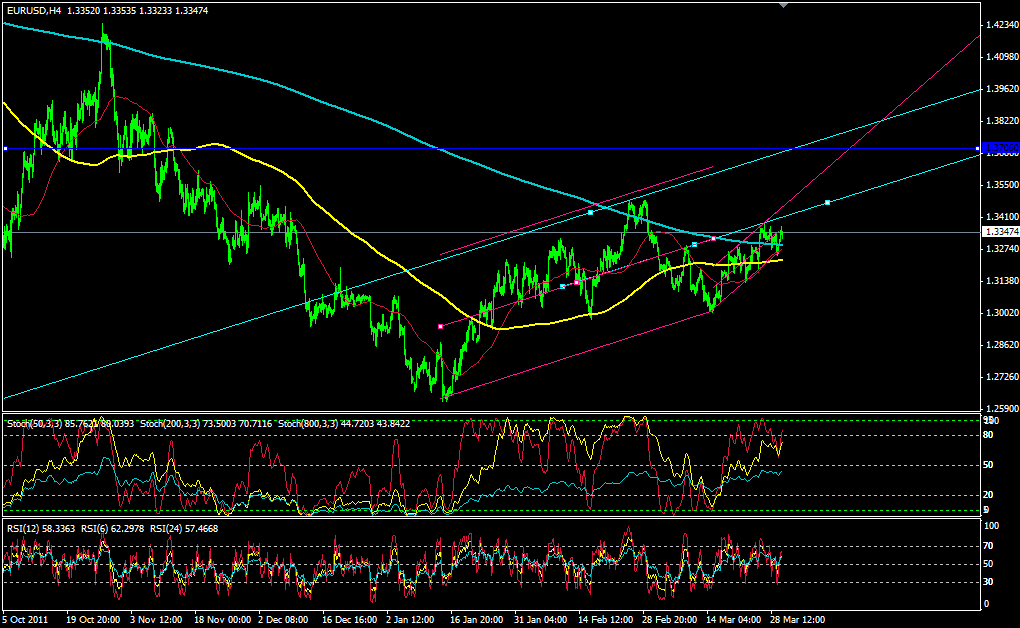Click the 14 Feb 12:00 date label
Viewport: 1020px width, 628px height.
tap(605, 620)
